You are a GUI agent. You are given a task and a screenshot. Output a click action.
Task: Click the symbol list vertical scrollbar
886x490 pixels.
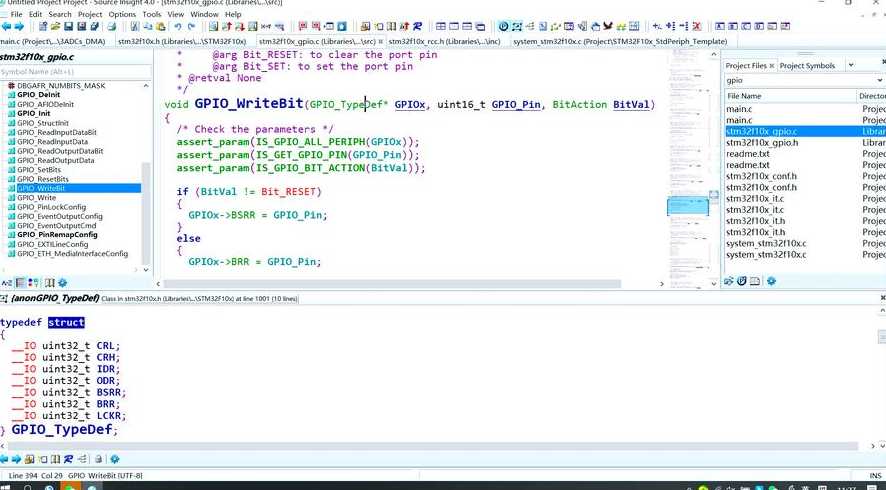[146, 213]
